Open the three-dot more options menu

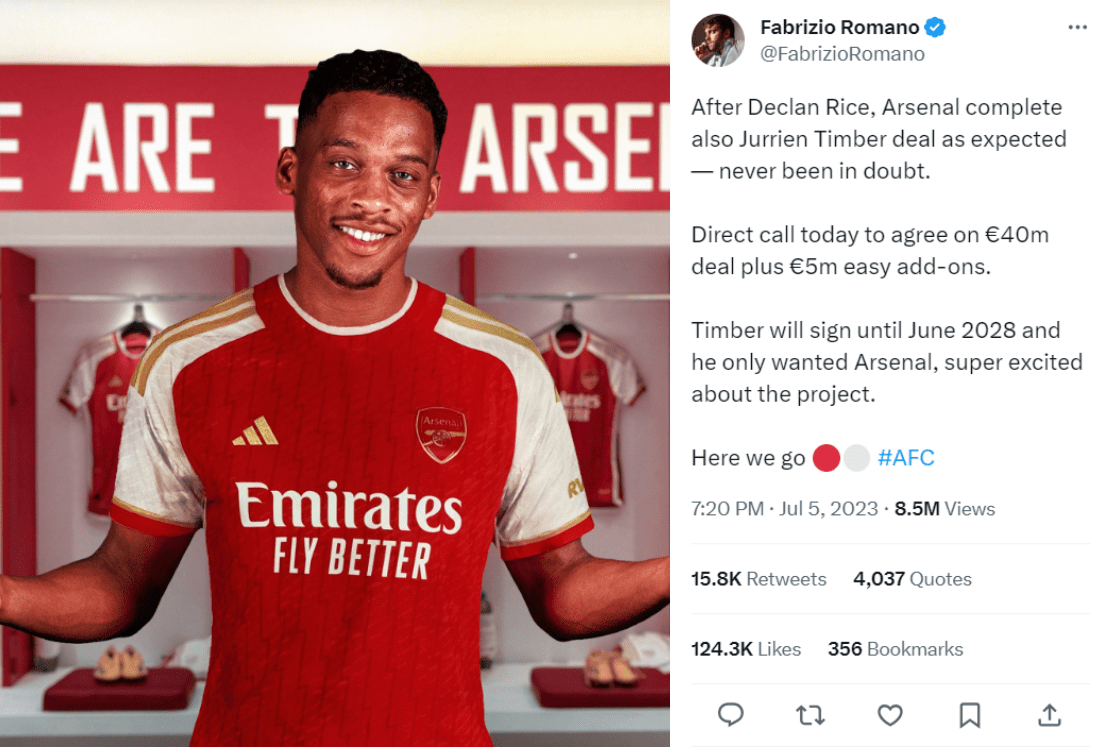(1077, 27)
